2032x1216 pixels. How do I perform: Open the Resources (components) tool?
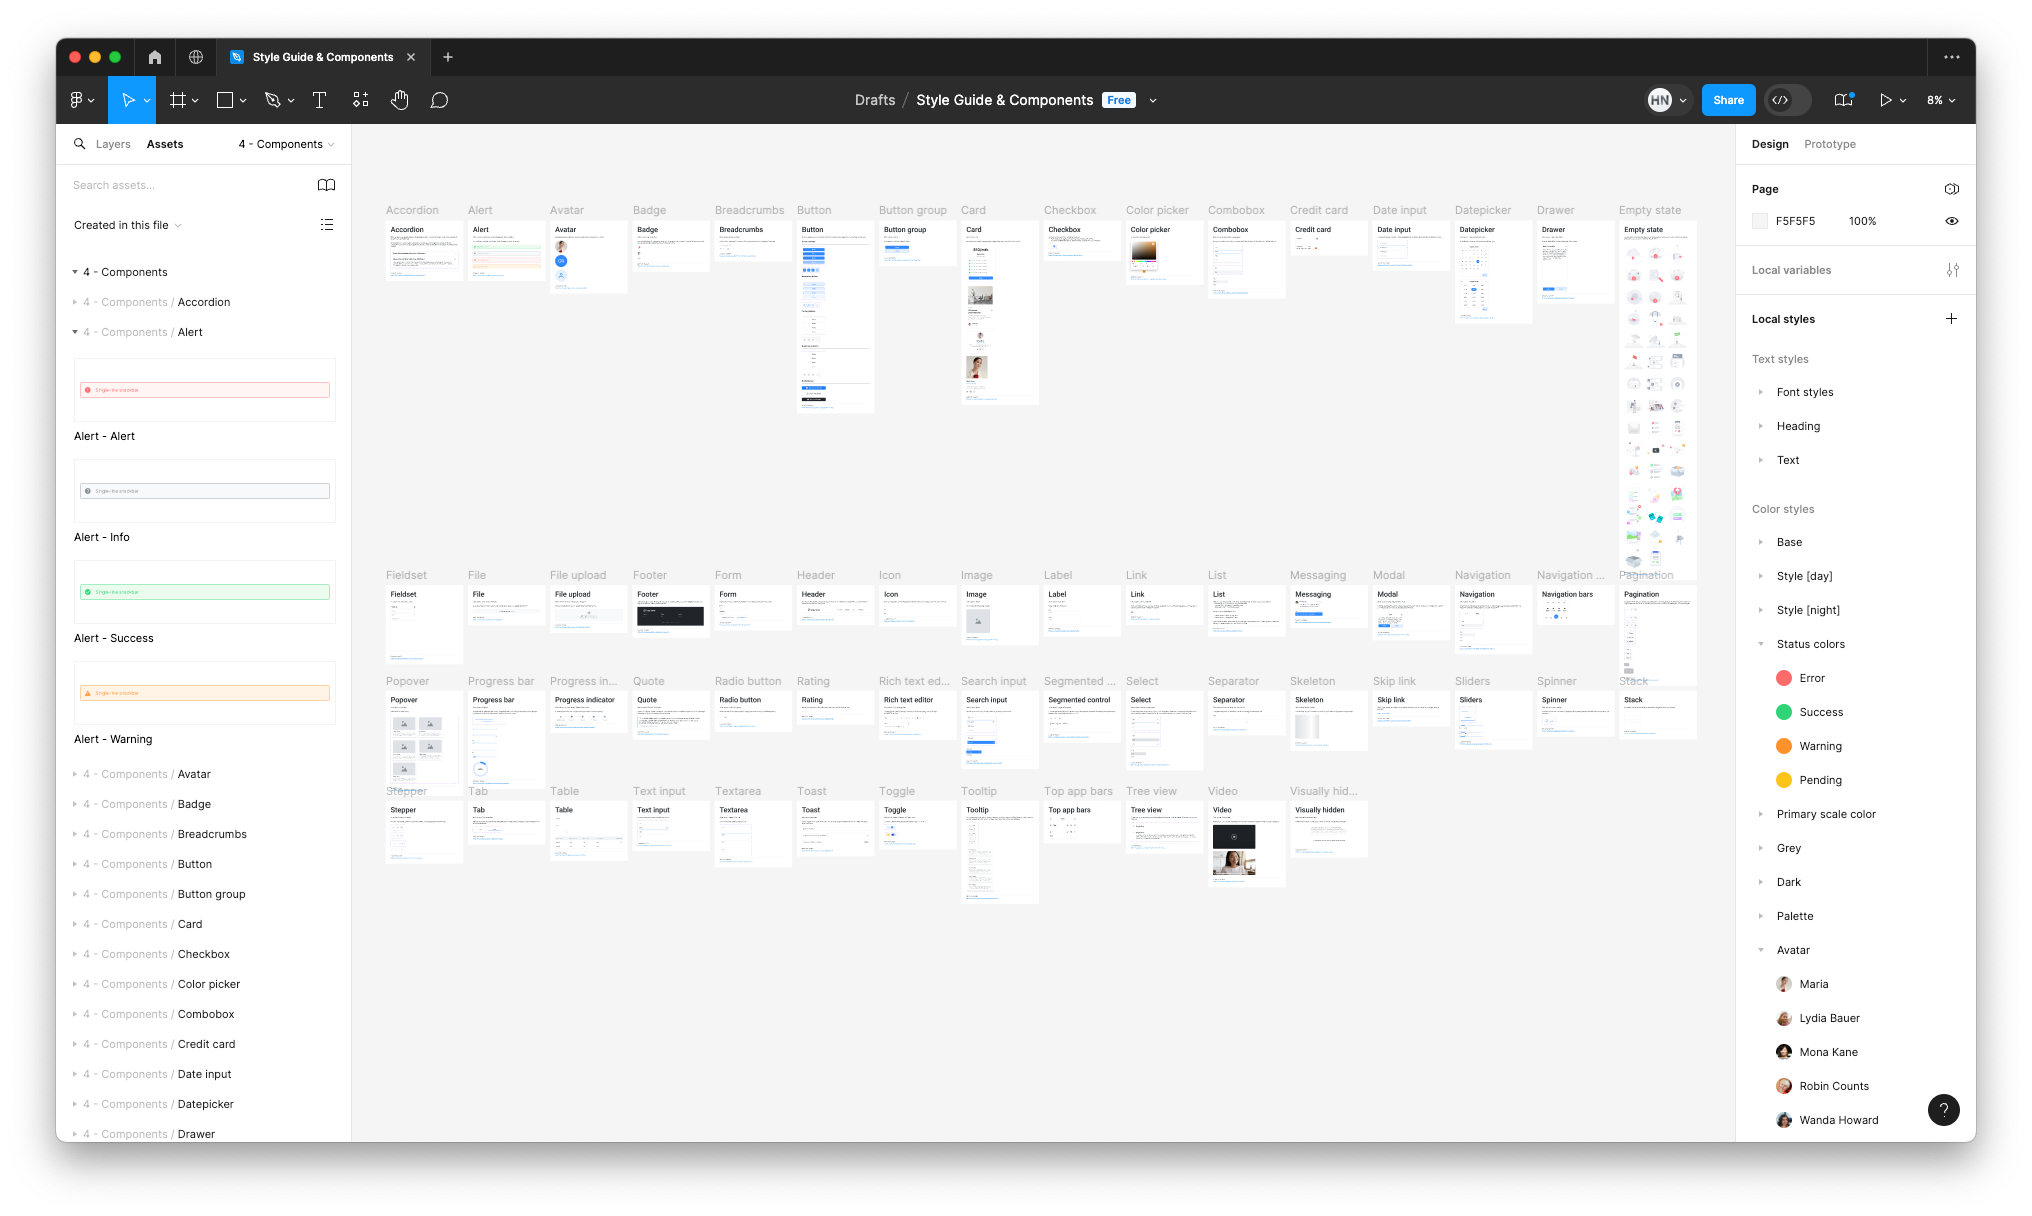coord(361,100)
